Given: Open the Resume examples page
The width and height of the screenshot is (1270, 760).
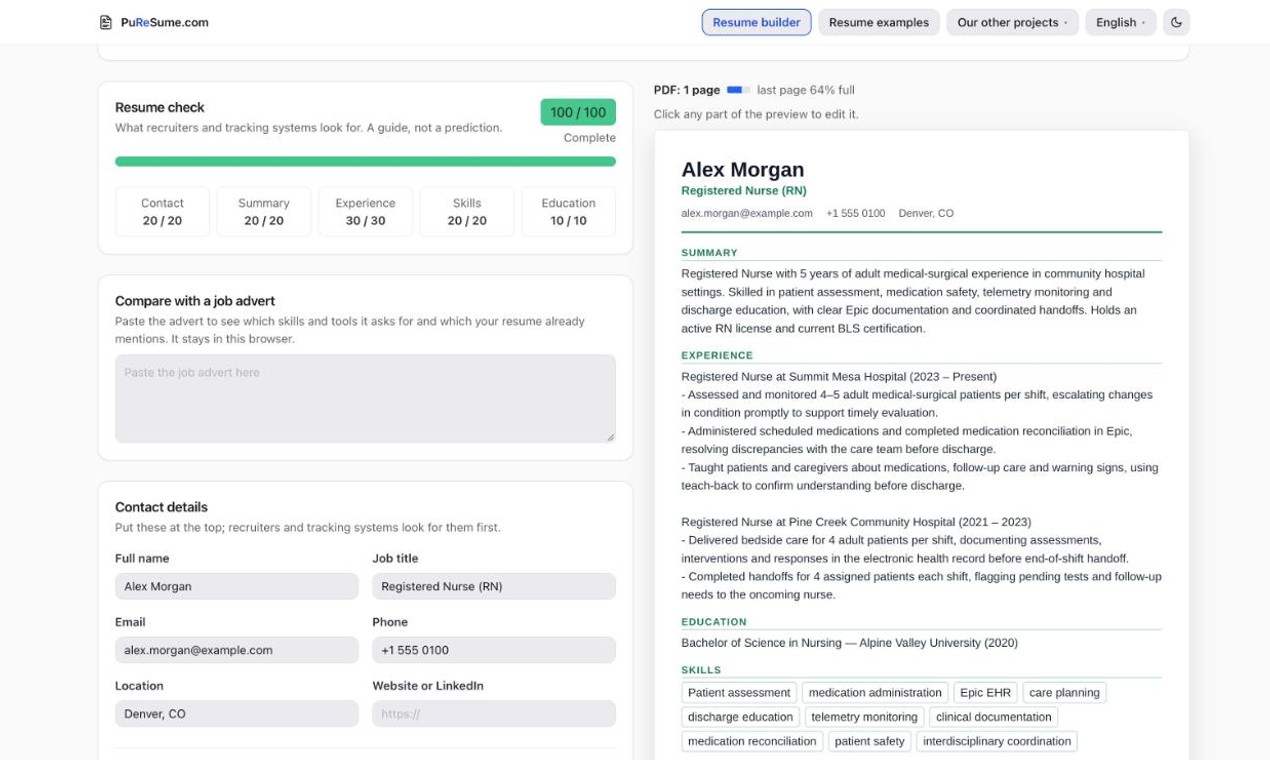Looking at the screenshot, I should (x=879, y=22).
